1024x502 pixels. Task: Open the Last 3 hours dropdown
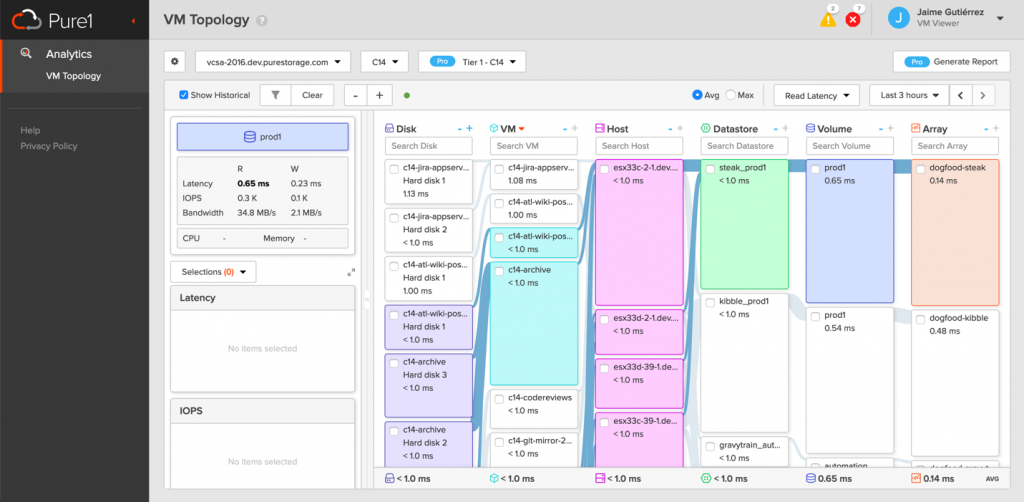(x=909, y=95)
